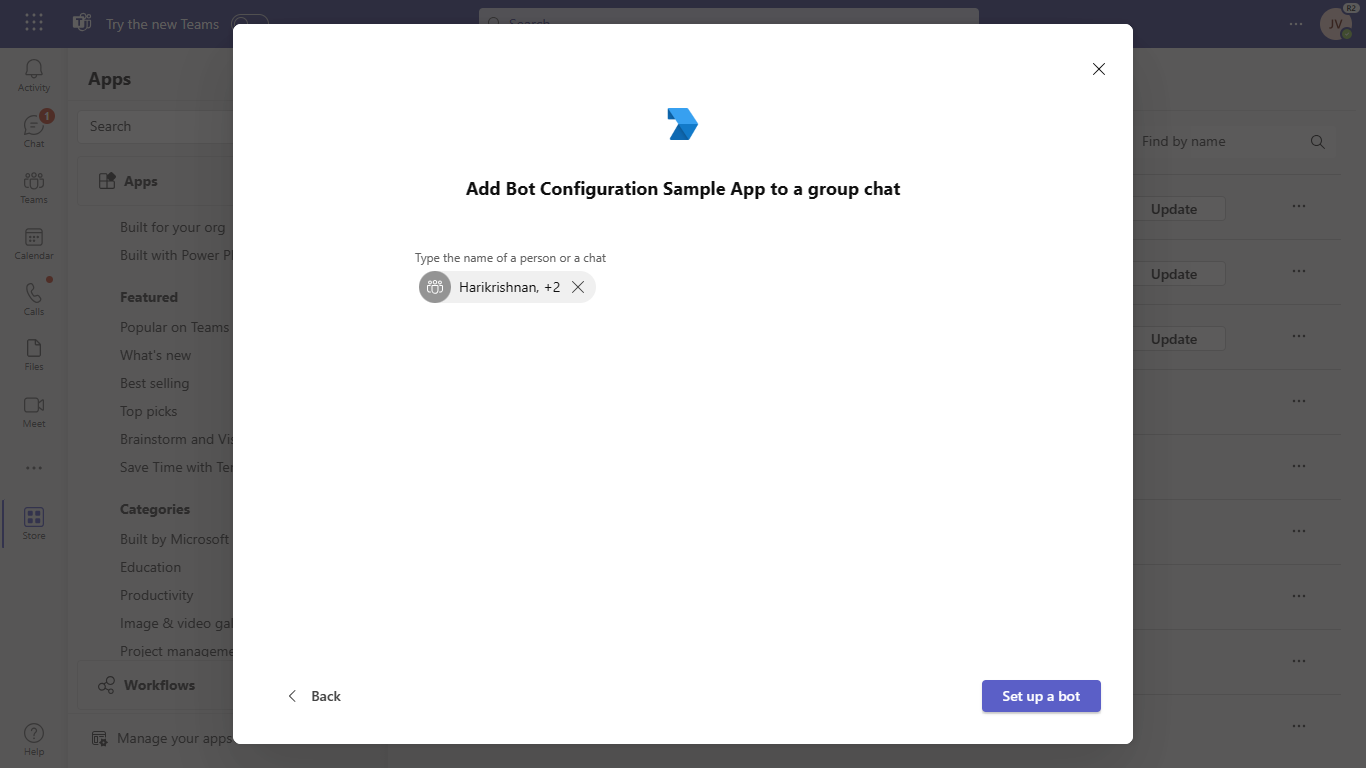Open the Settings and more ellipsis
This screenshot has height=768, width=1366.
pos(1296,24)
